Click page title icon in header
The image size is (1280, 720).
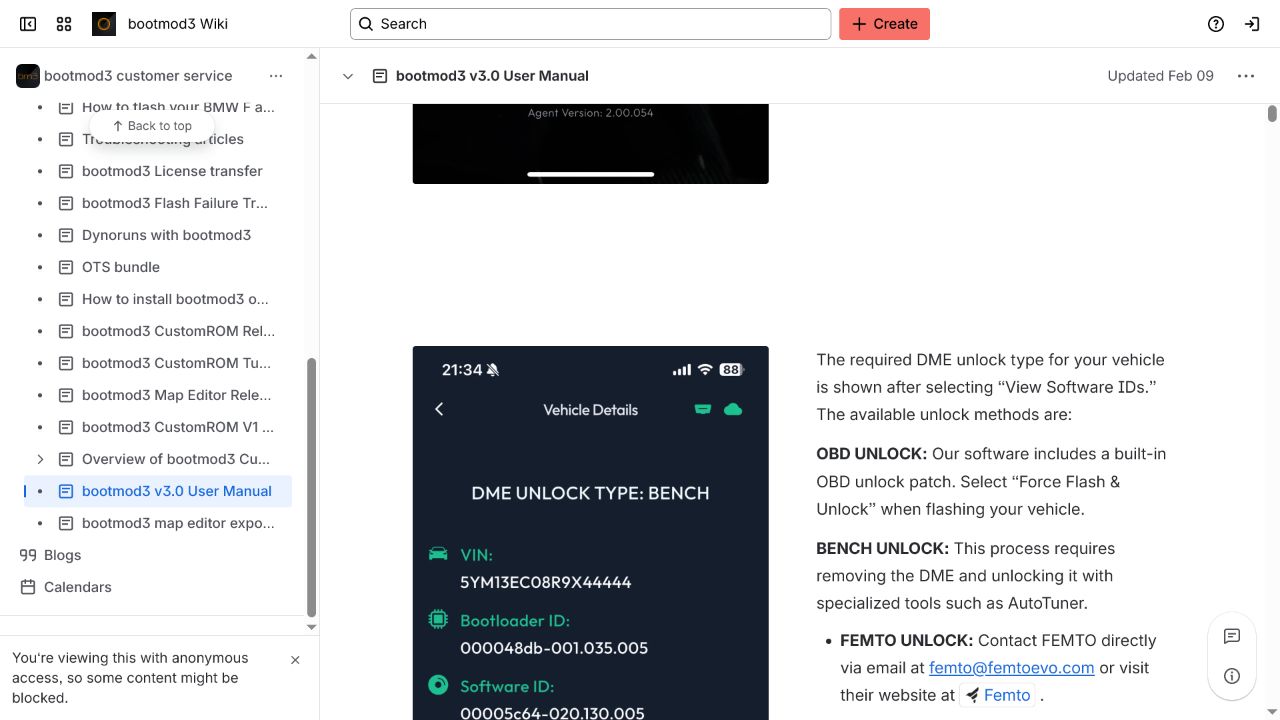[380, 76]
